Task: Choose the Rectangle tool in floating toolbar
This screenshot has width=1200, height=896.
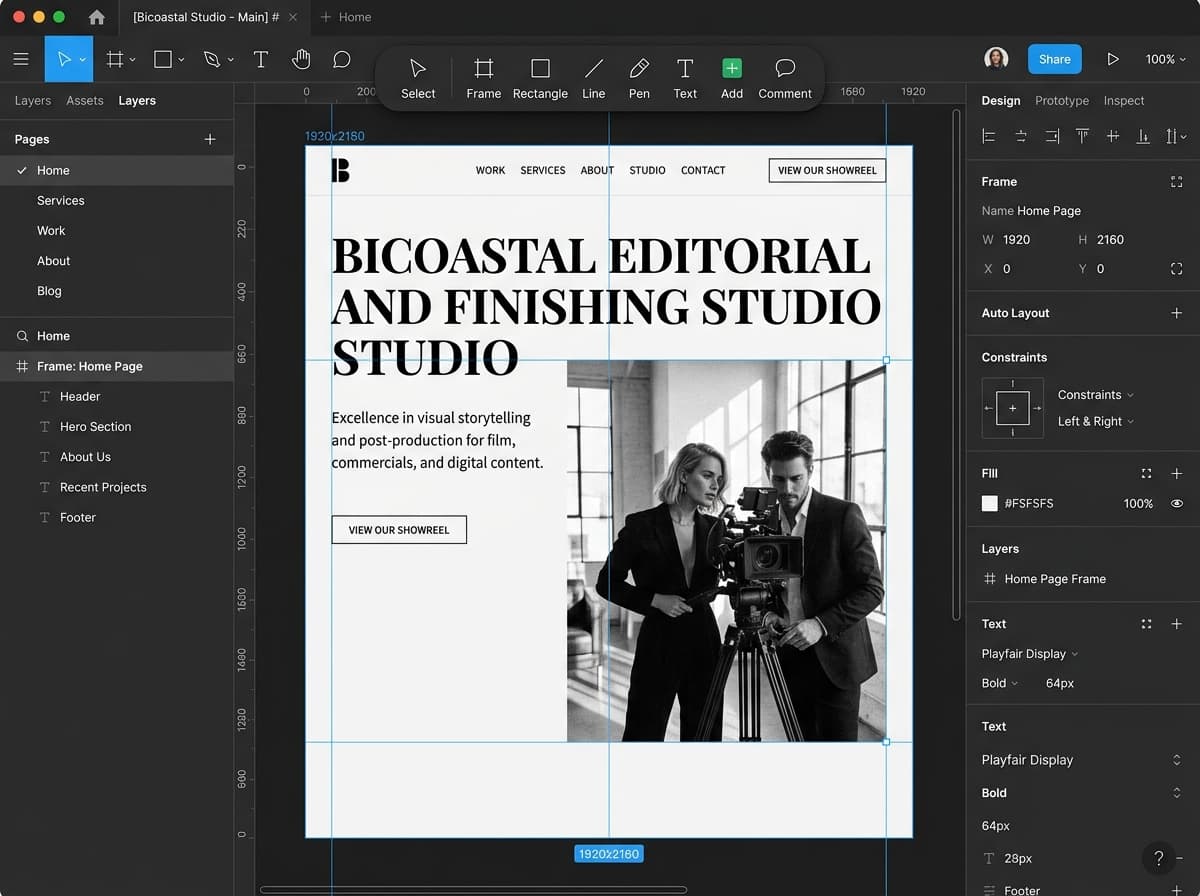Action: point(540,78)
